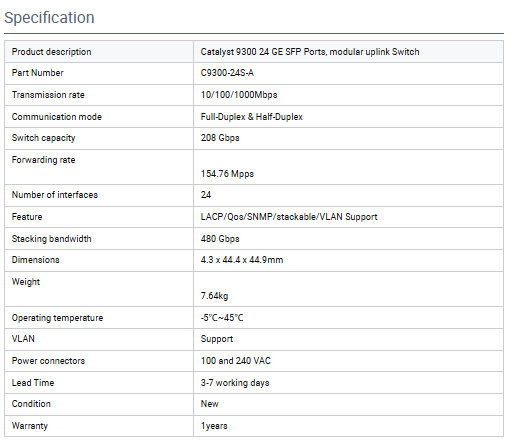This screenshot has width=516, height=443.
Task: Select the 'Warranty' label
Action: click(30, 426)
